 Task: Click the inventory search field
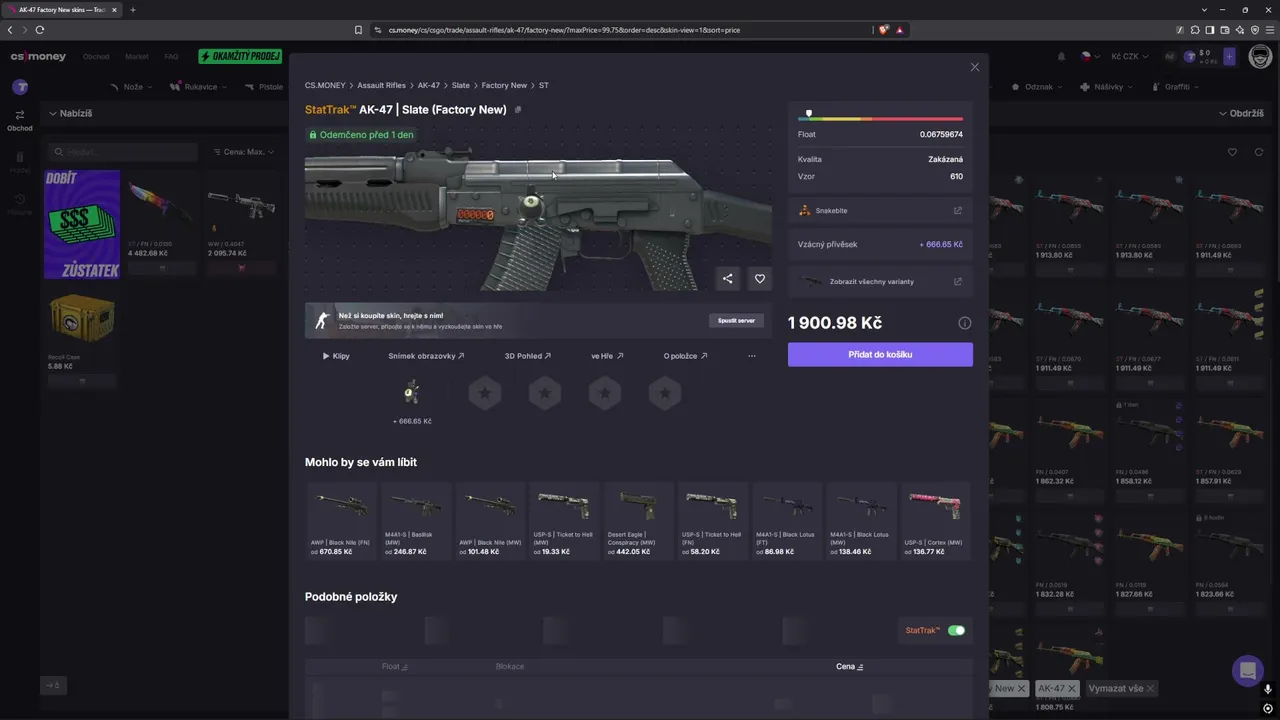coord(124,152)
